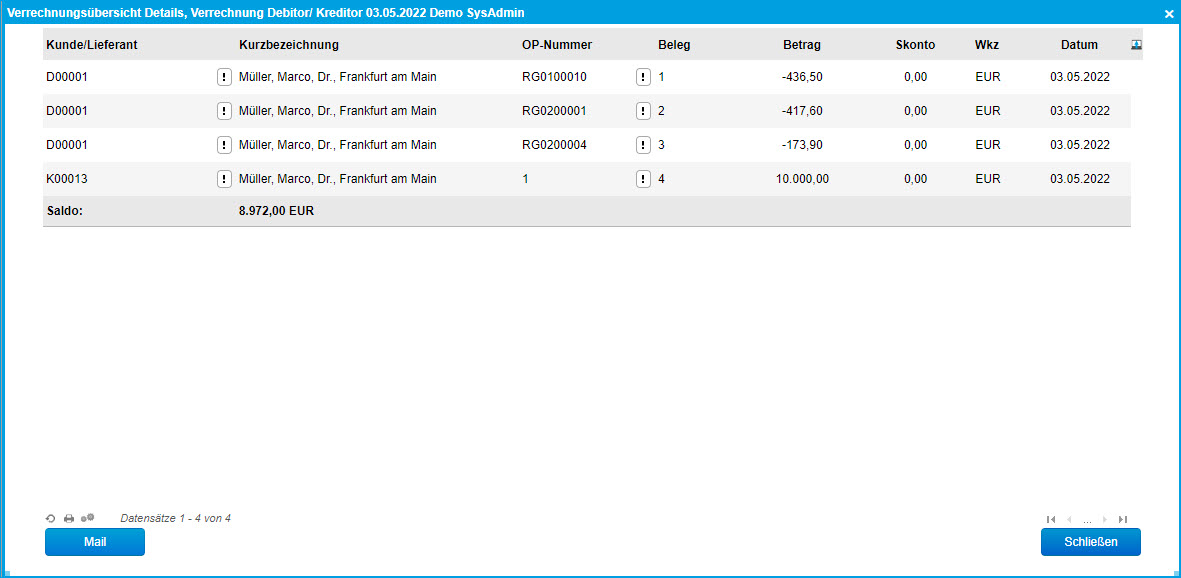Screen dimensions: 1181x578
Task: Sort by the Kurzbezeichnung column header
Action: (288, 44)
